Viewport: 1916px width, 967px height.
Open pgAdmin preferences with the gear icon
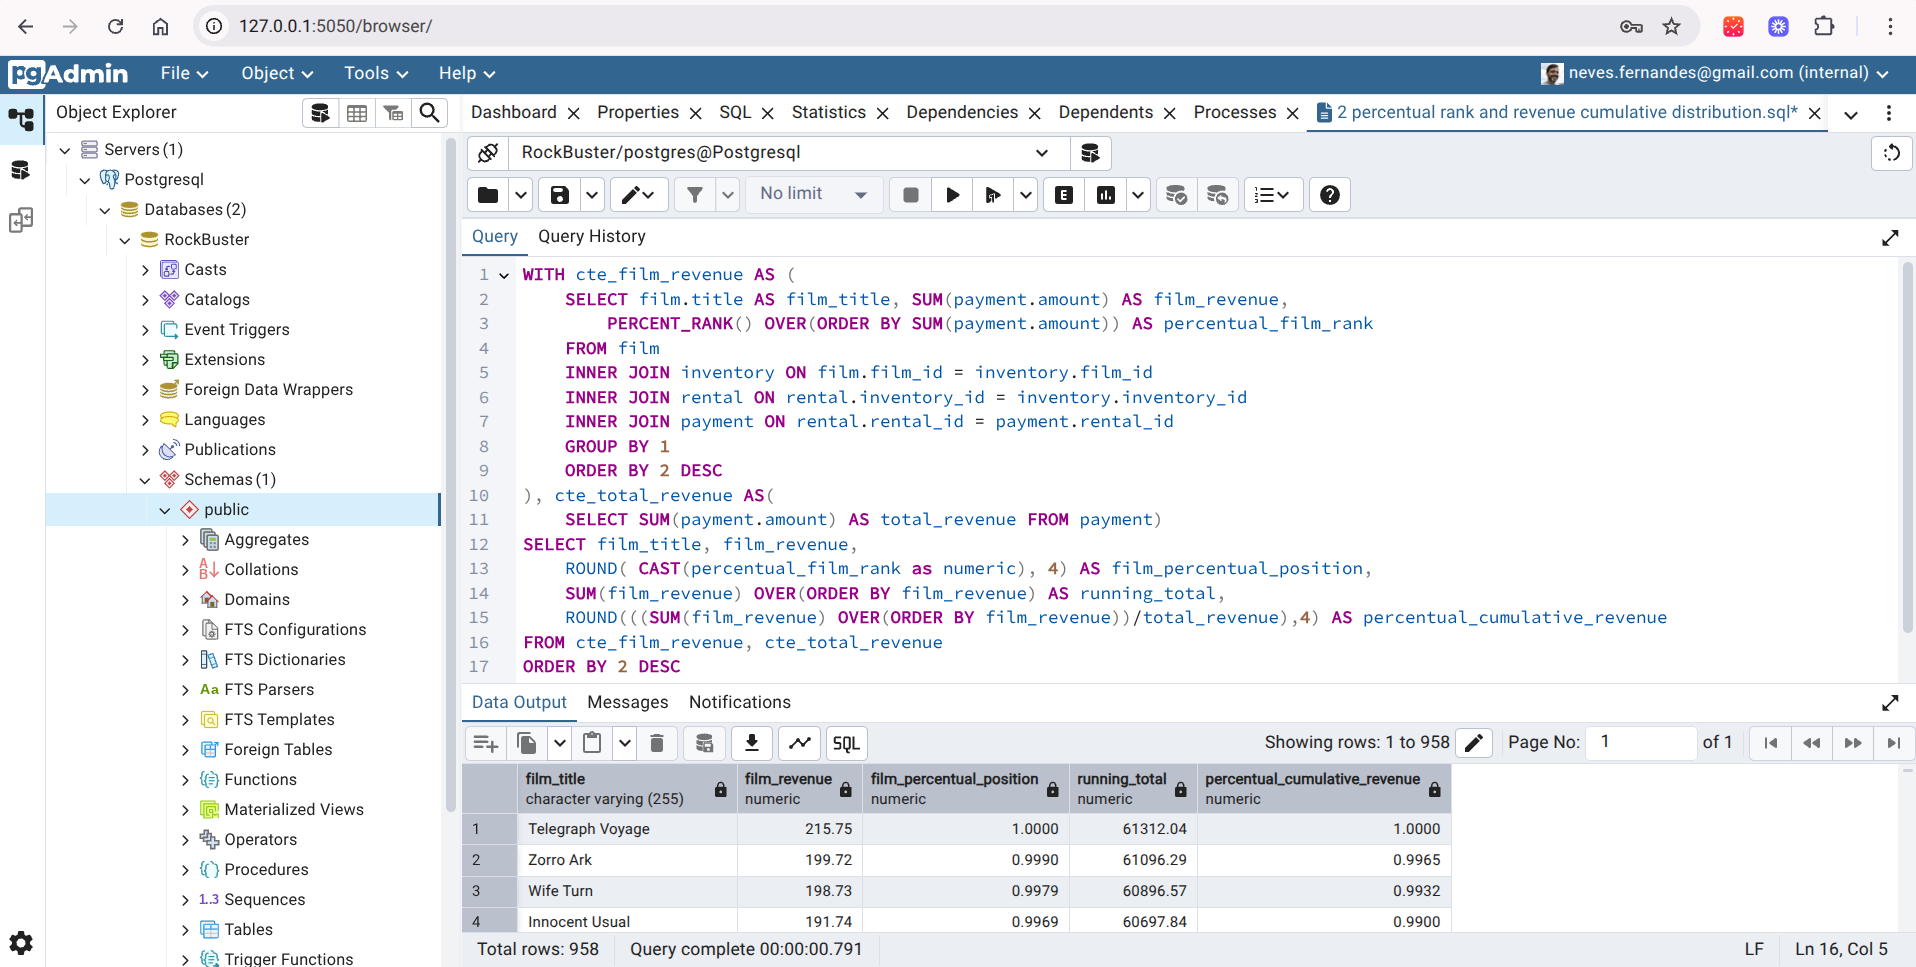pos(21,943)
